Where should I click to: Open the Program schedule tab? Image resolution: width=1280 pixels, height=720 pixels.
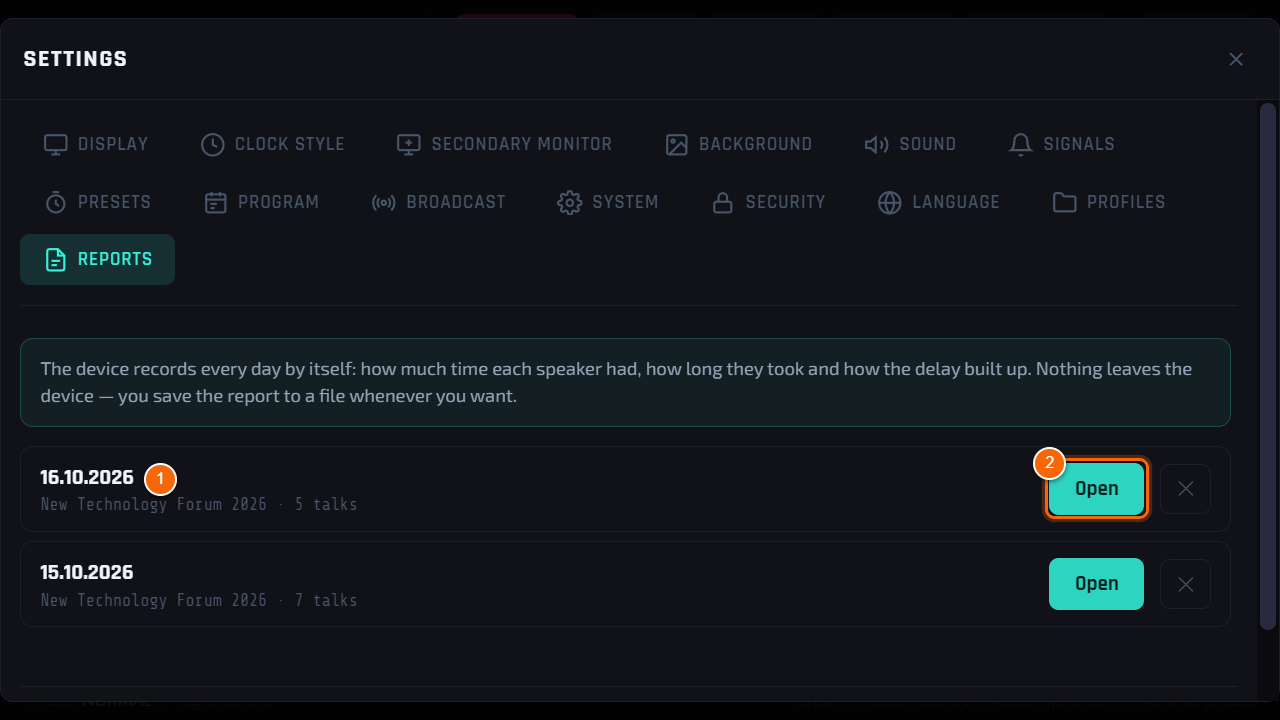262,202
